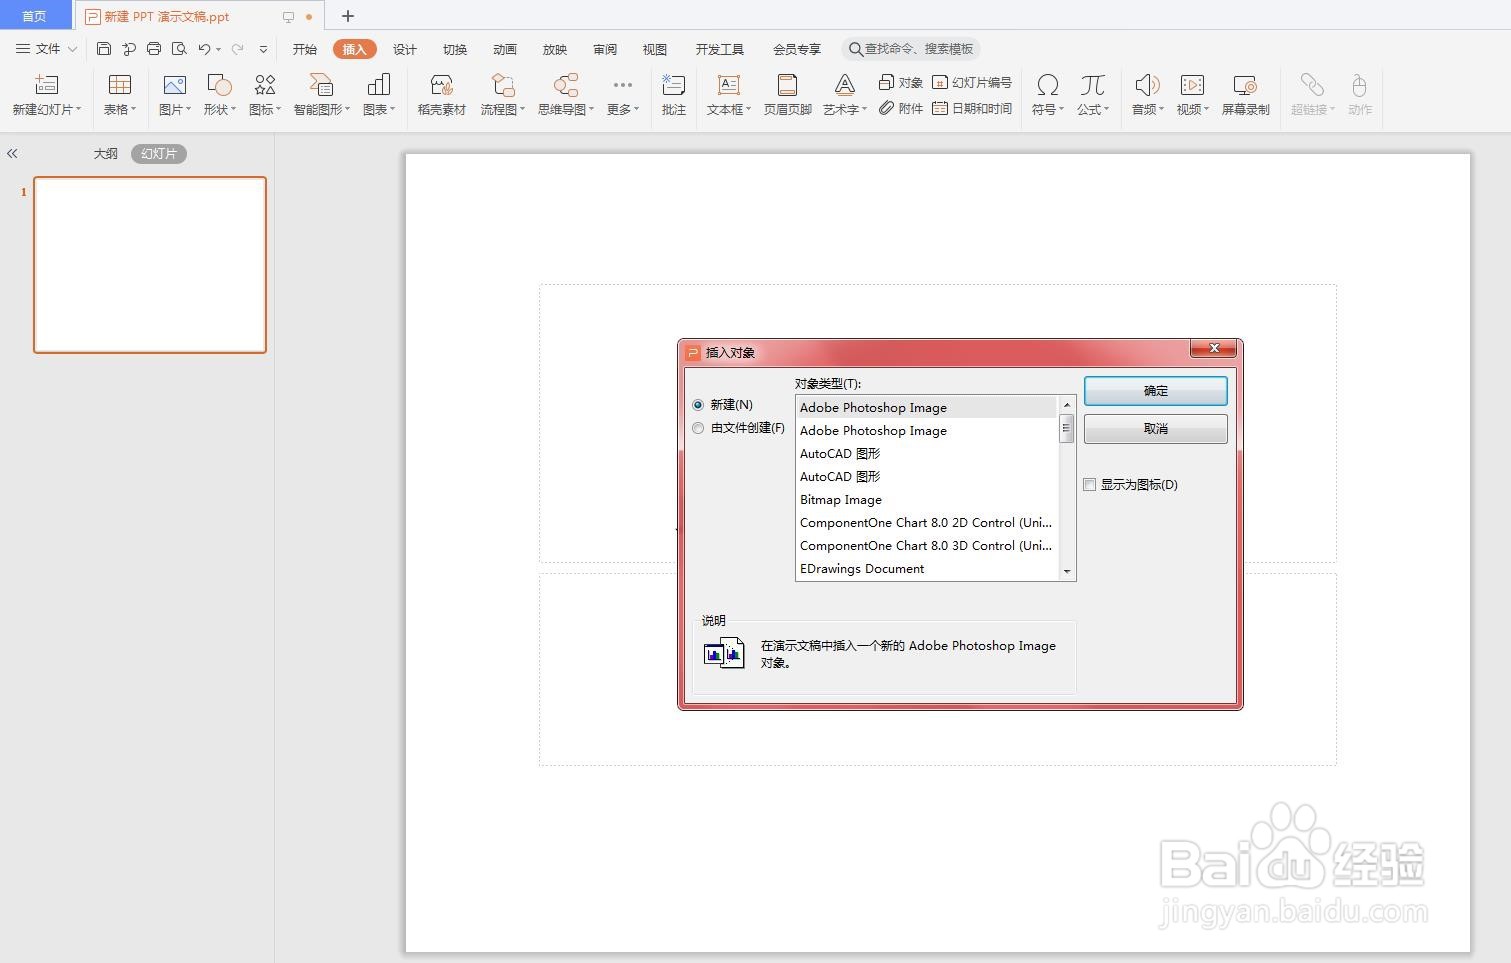The height and width of the screenshot is (963, 1511).
Task: Expand the Picture (图片) dropdown arrow
Action: (188, 109)
